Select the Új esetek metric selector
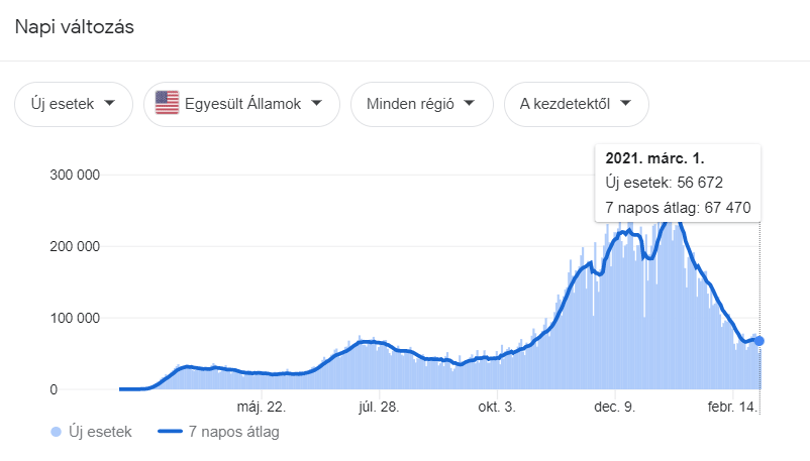 tap(73, 104)
